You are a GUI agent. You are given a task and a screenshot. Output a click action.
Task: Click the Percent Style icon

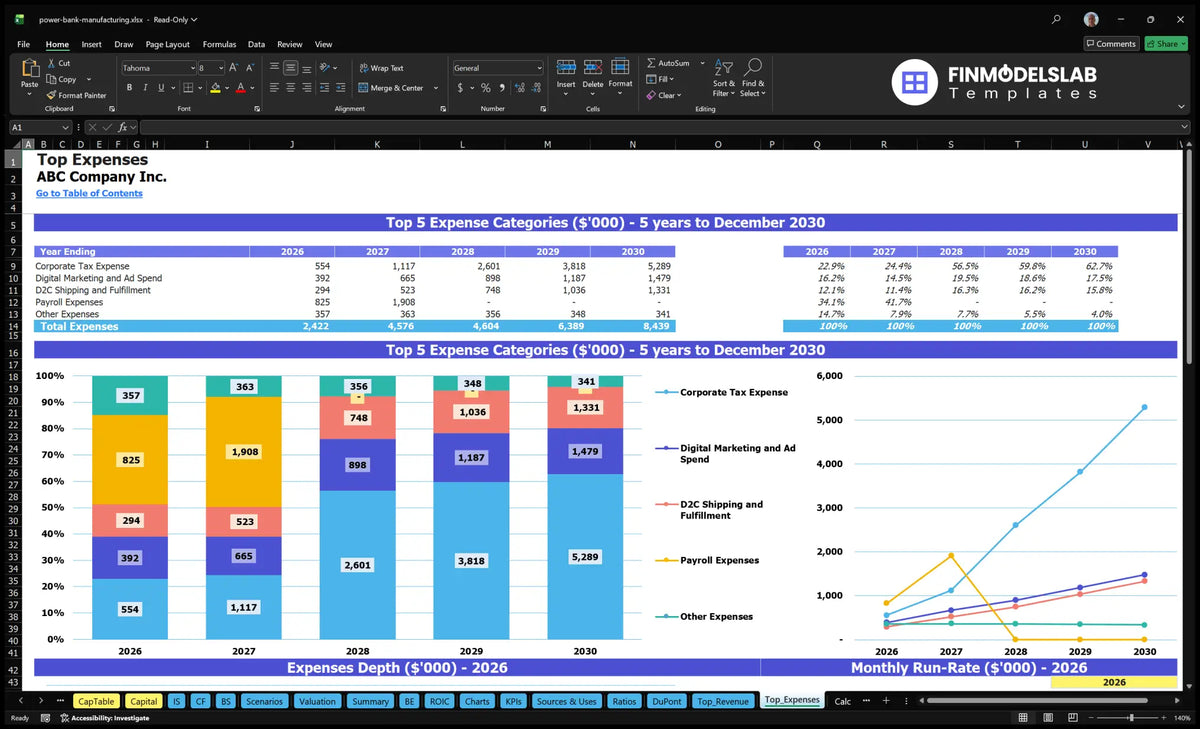(486, 88)
